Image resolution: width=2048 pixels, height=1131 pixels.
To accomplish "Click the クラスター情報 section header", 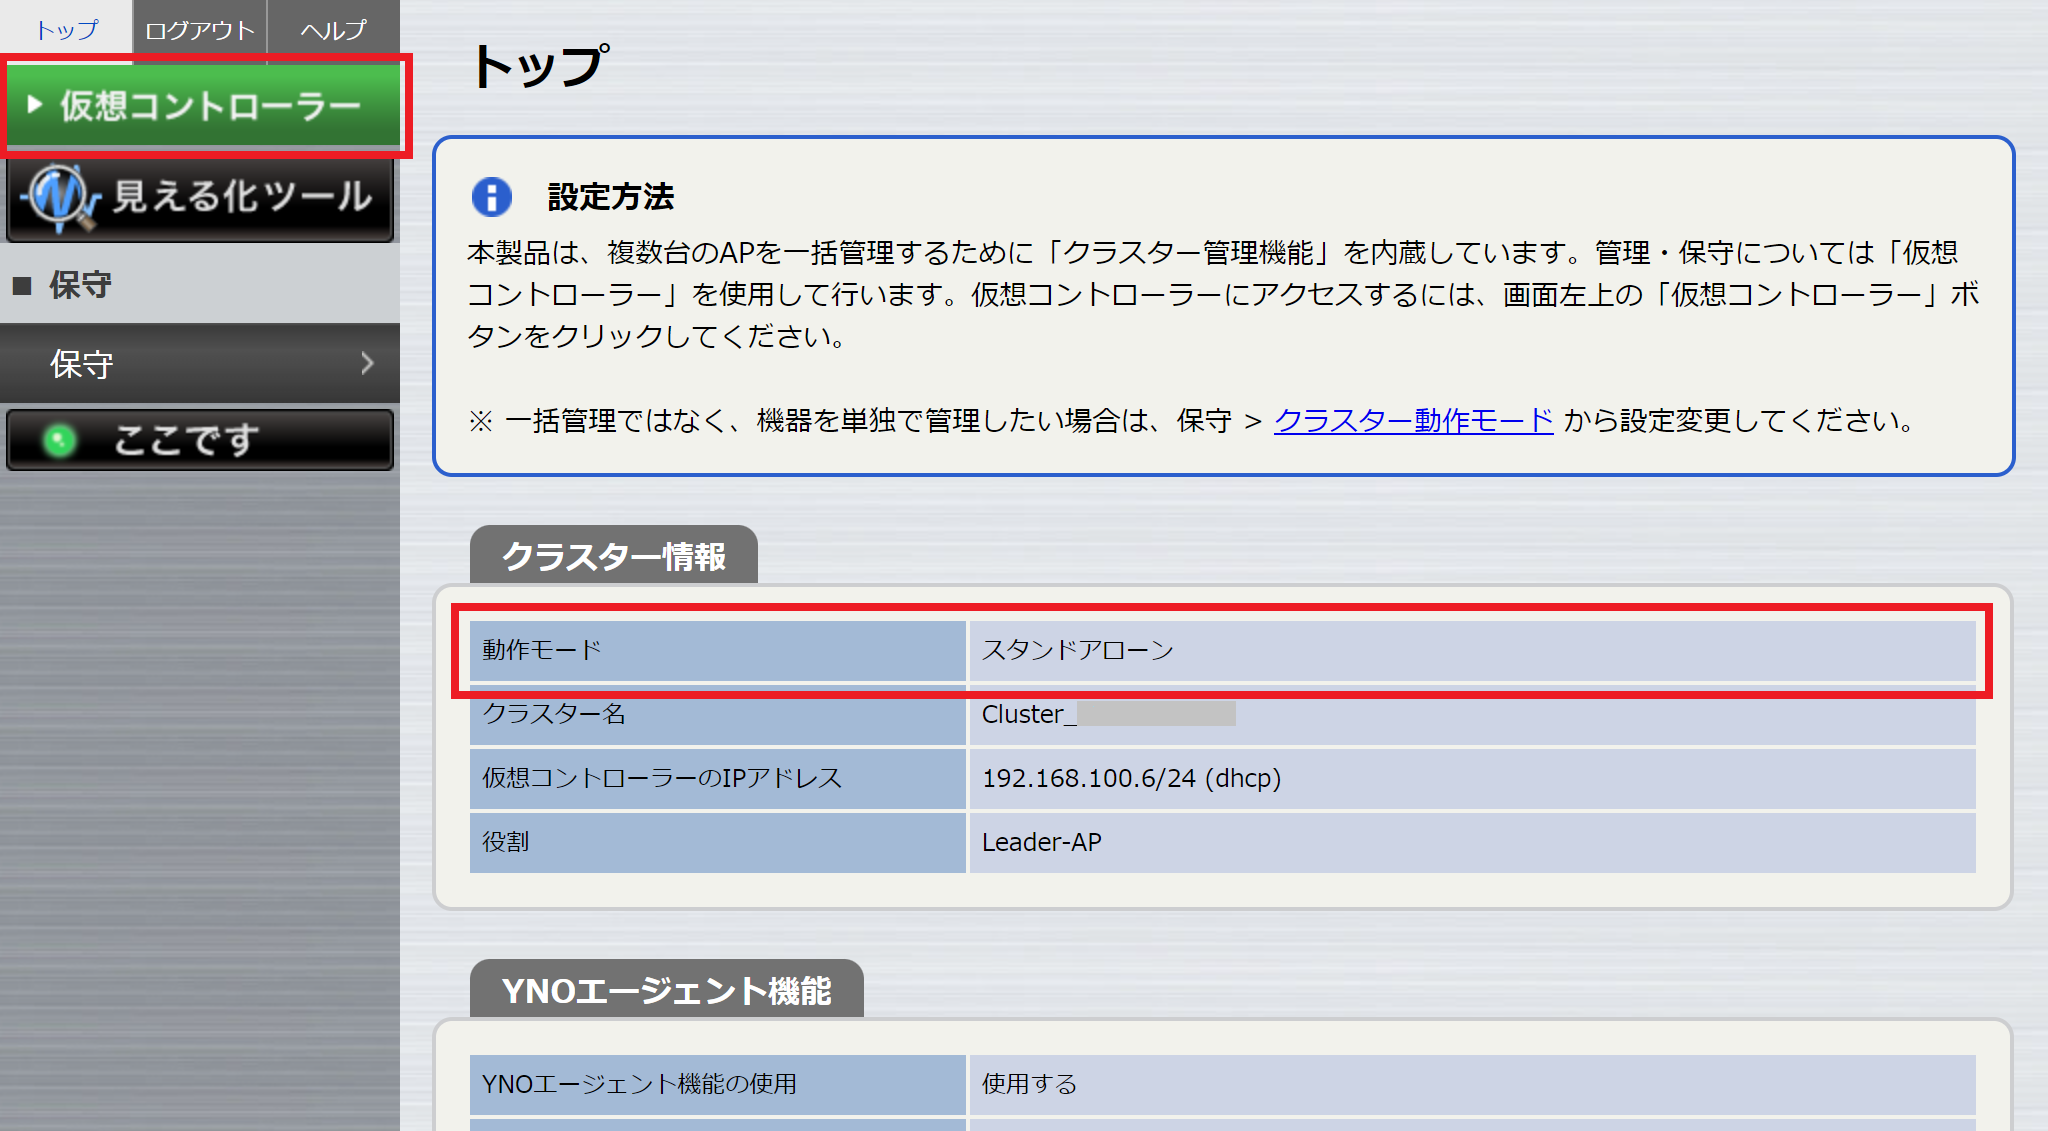I will [613, 556].
